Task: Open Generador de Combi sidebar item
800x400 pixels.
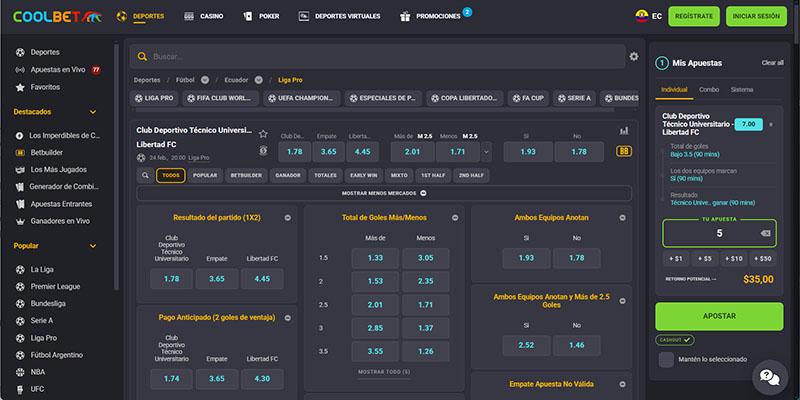Action: 57,187
